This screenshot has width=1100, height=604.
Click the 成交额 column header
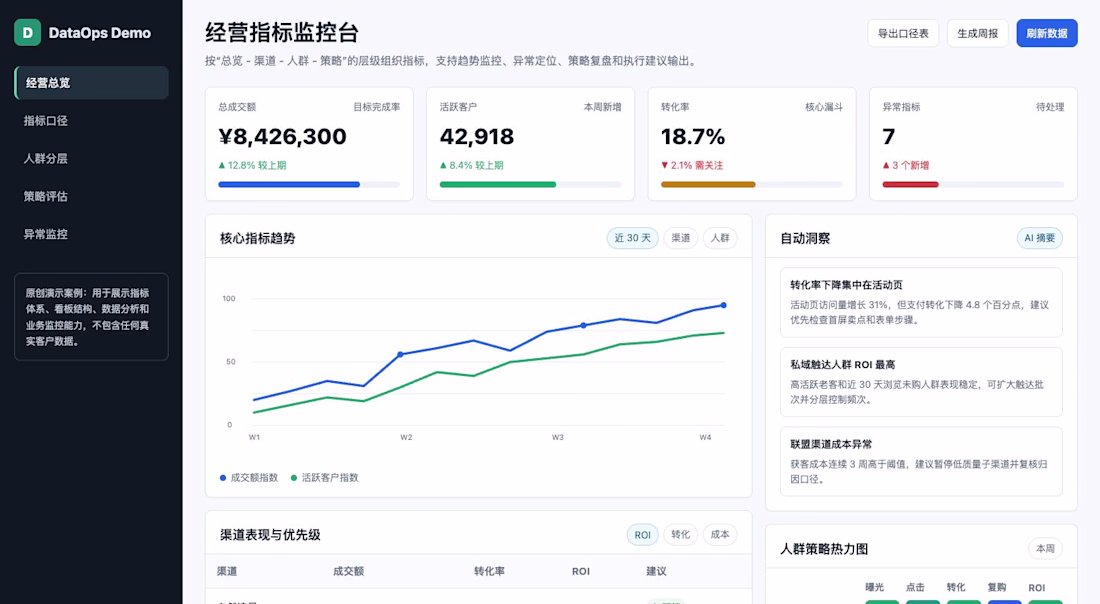pyautogui.click(x=348, y=571)
